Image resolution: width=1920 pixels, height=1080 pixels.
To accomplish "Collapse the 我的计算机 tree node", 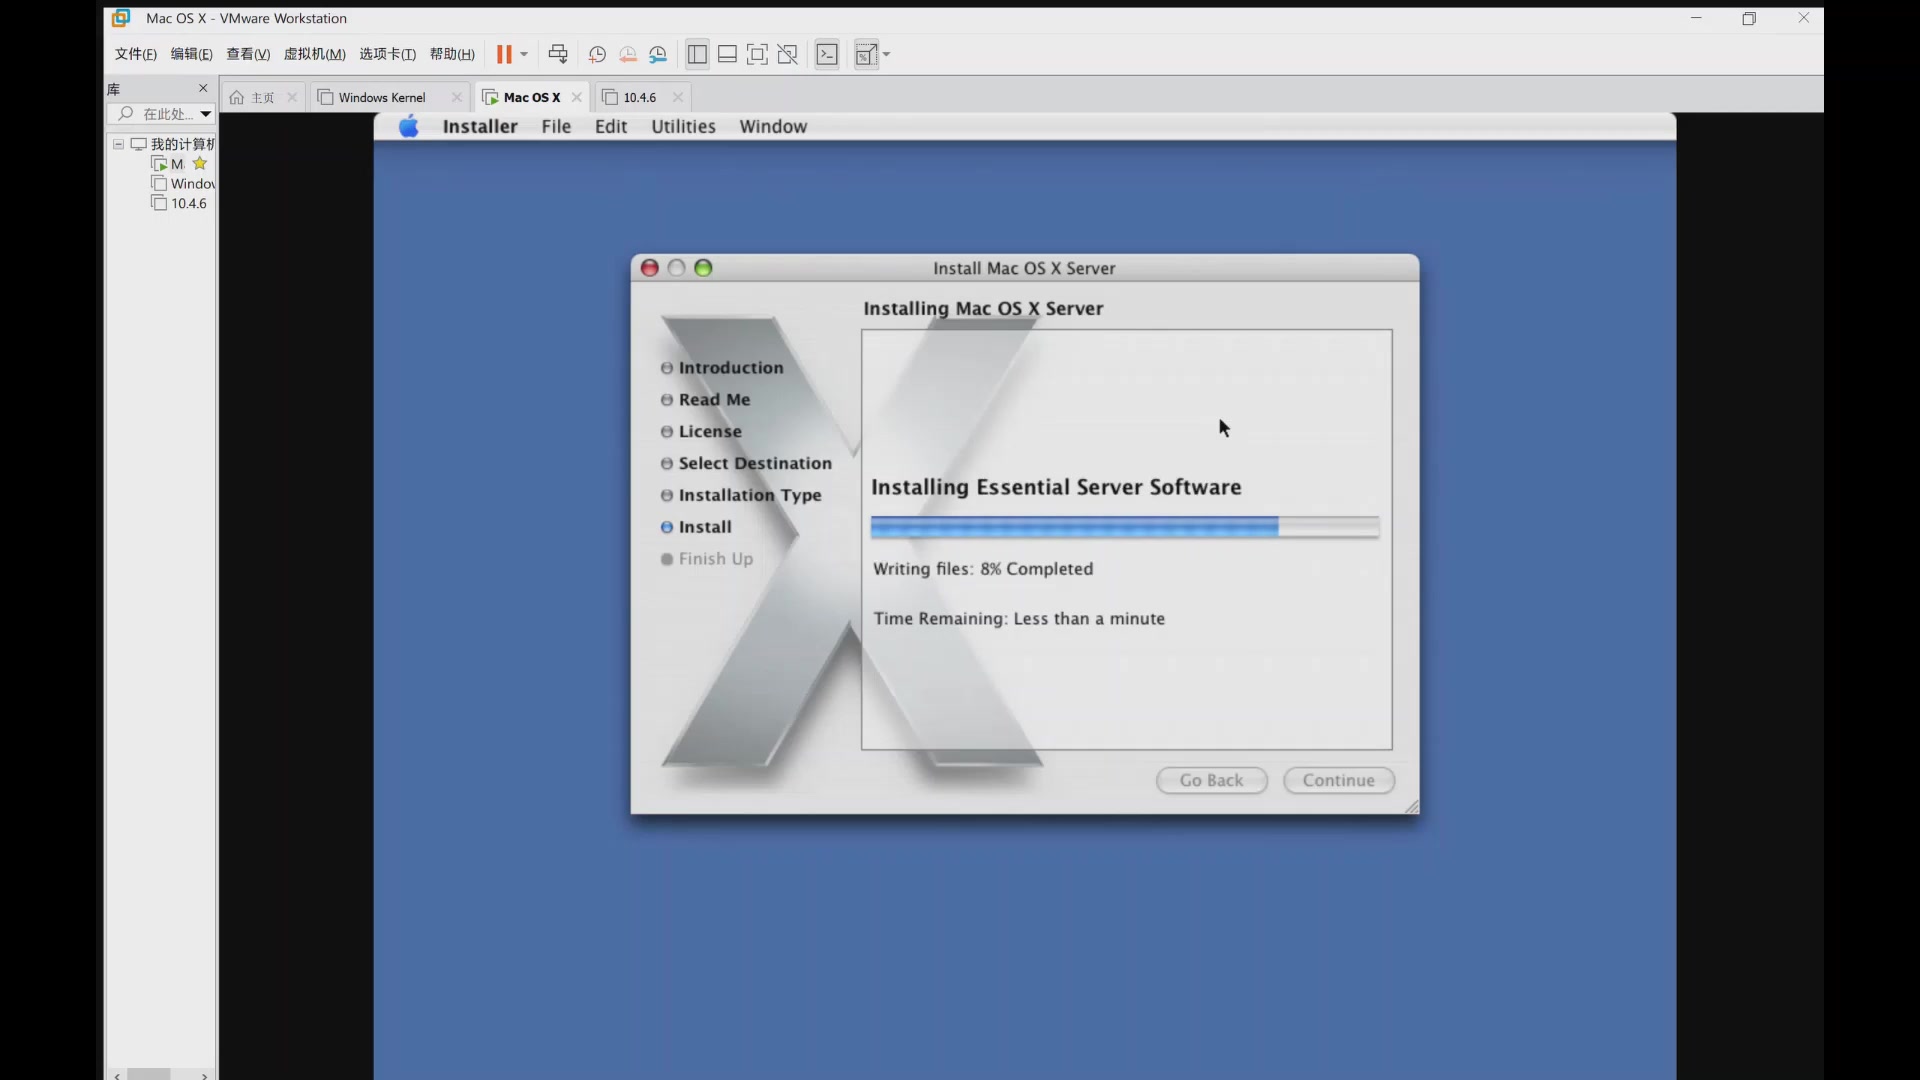I will click(118, 144).
